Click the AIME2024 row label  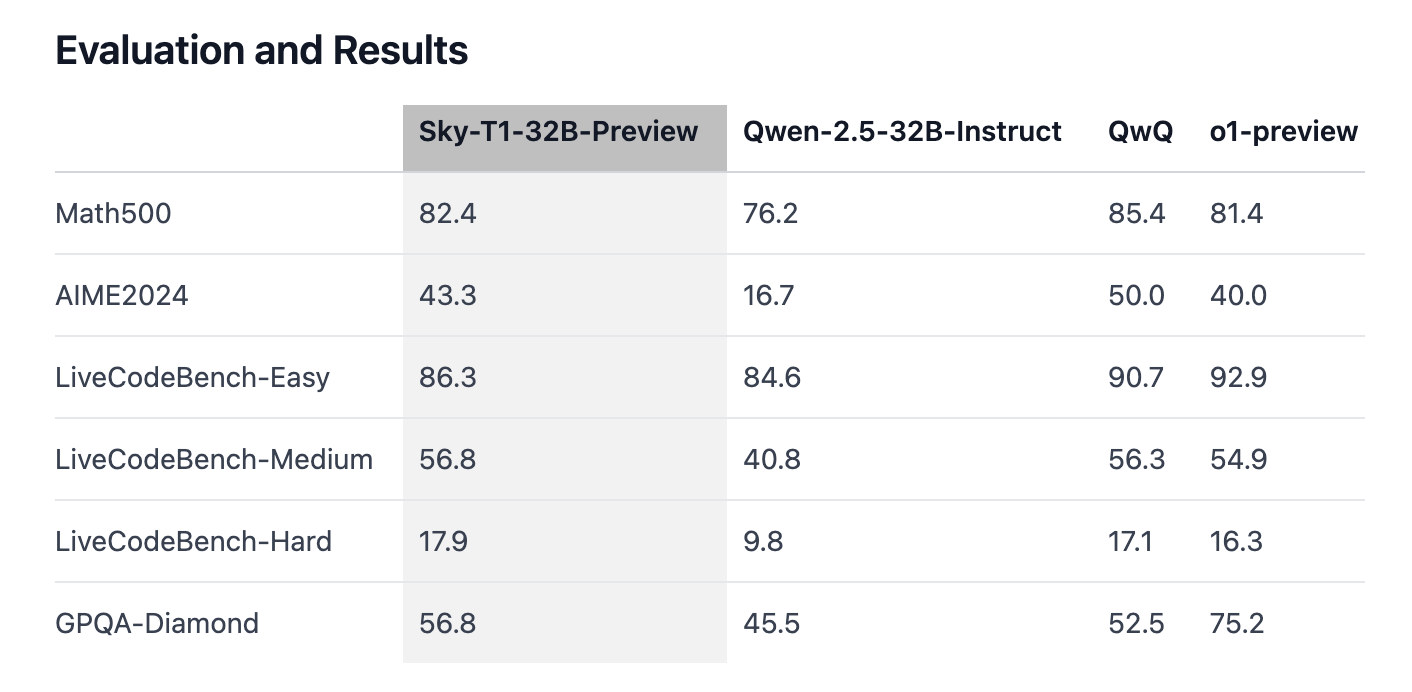pos(122,296)
